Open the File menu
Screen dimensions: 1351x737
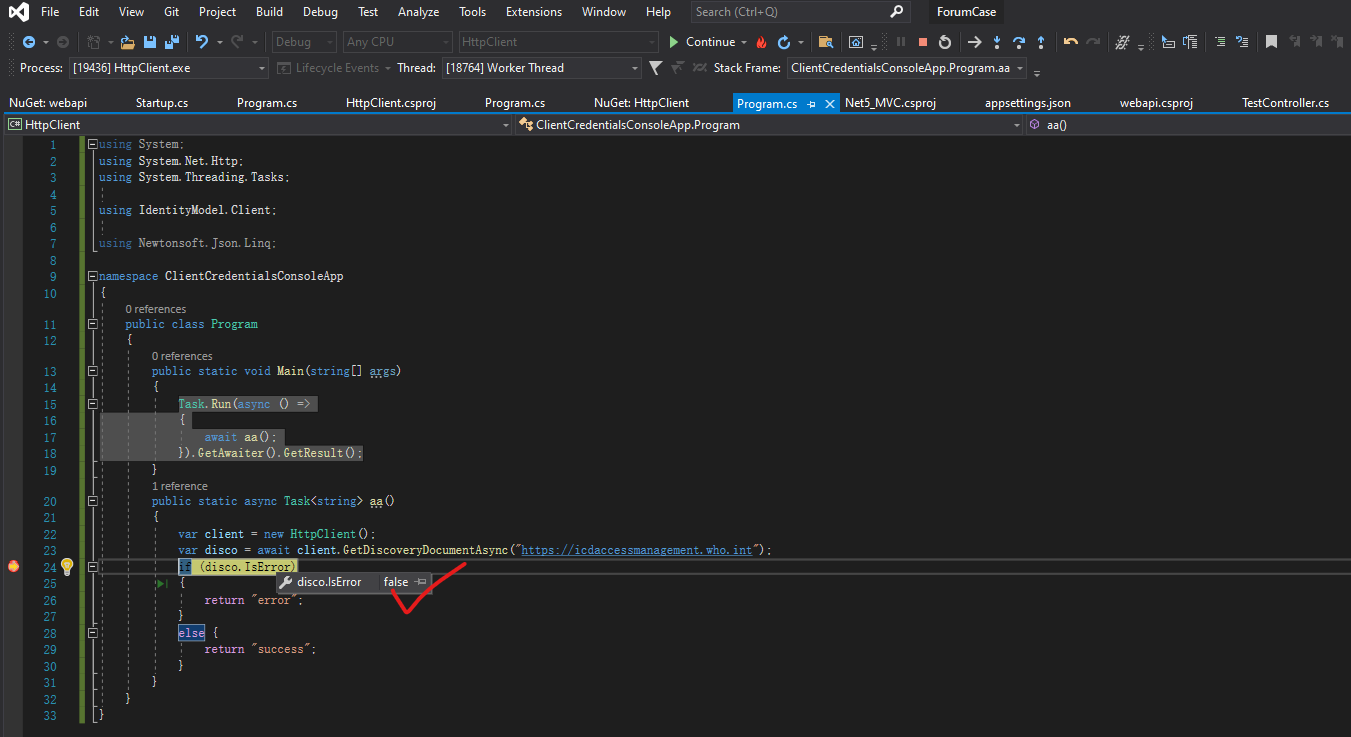click(x=50, y=12)
